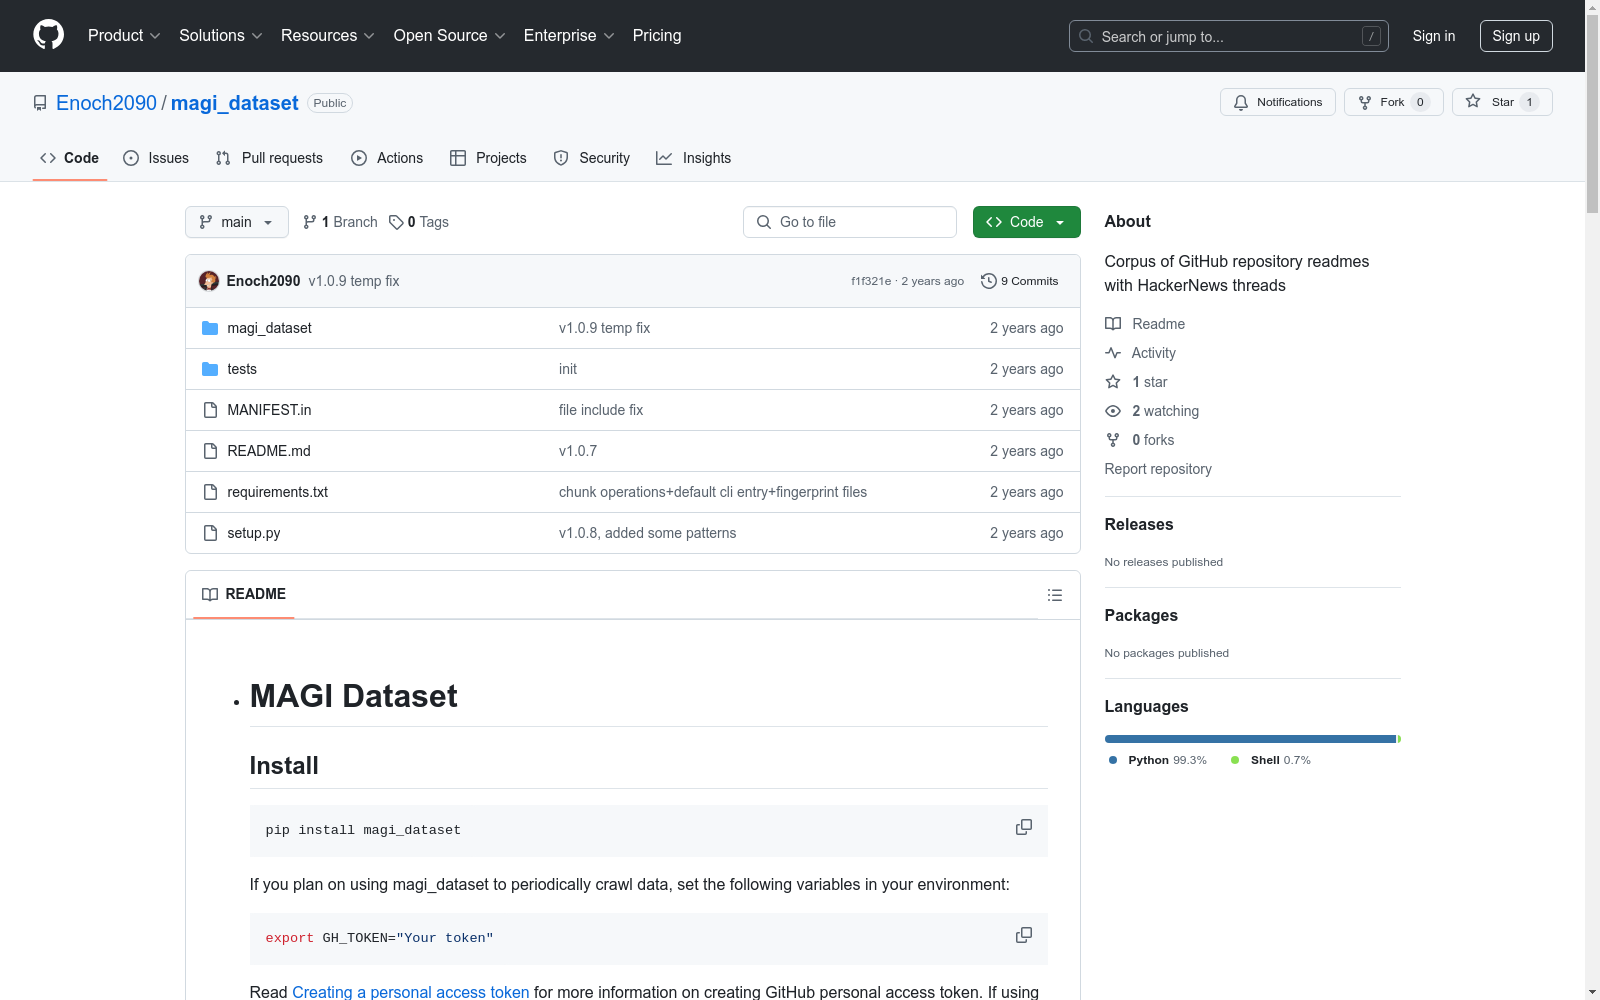Click the Sign in link

coord(1434,36)
